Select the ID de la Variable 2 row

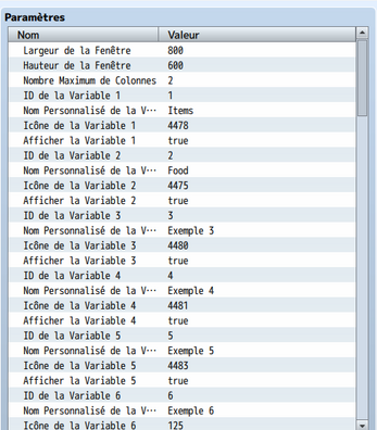point(182,155)
